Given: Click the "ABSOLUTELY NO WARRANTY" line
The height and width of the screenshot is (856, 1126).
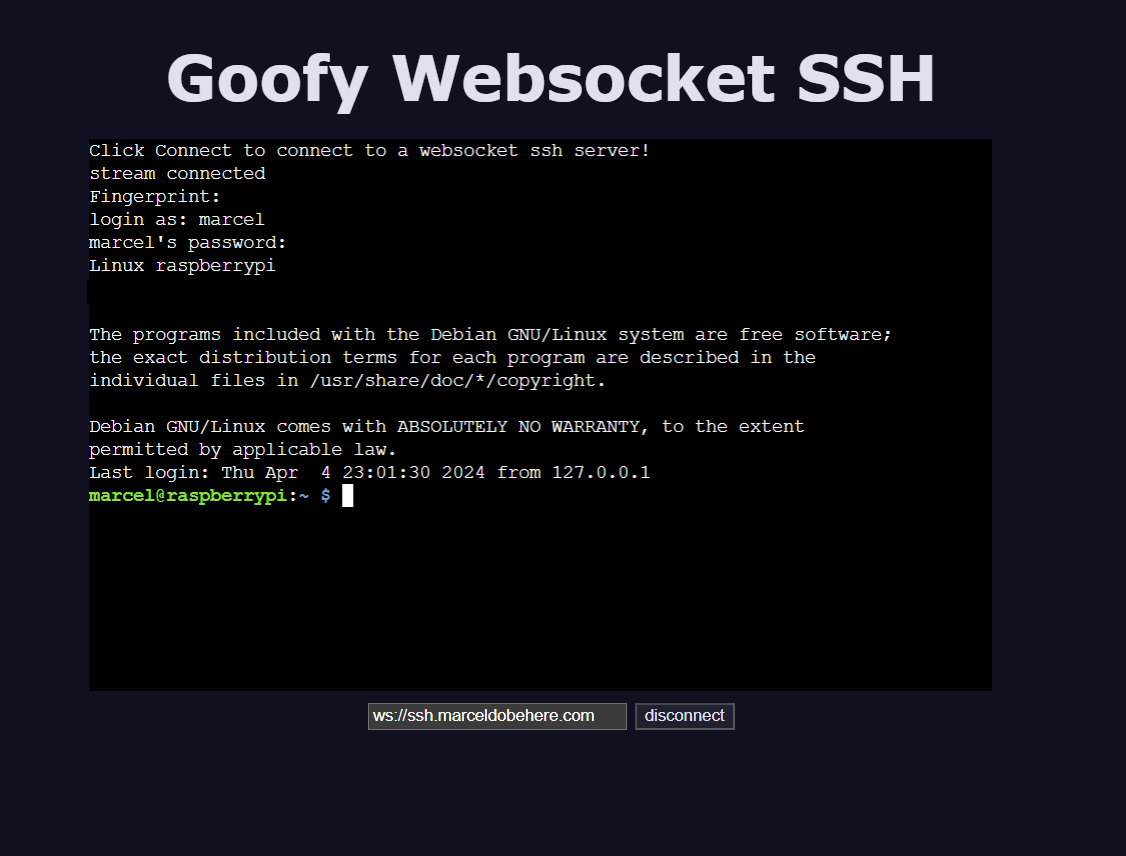Looking at the screenshot, I should (x=447, y=427).
